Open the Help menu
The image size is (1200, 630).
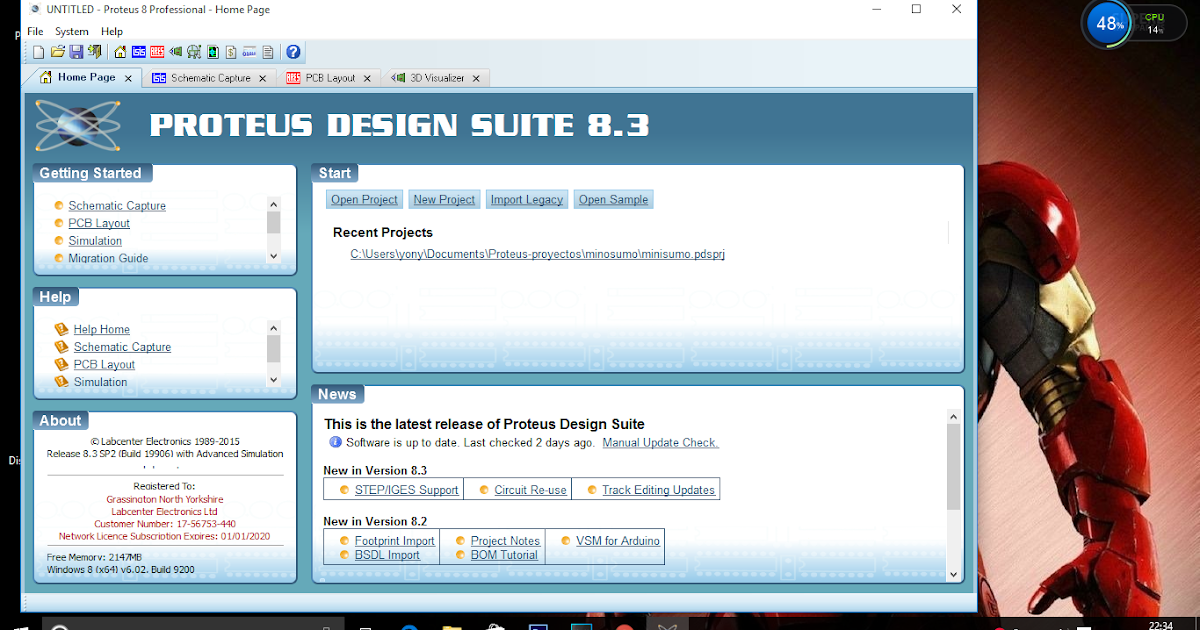pos(112,31)
